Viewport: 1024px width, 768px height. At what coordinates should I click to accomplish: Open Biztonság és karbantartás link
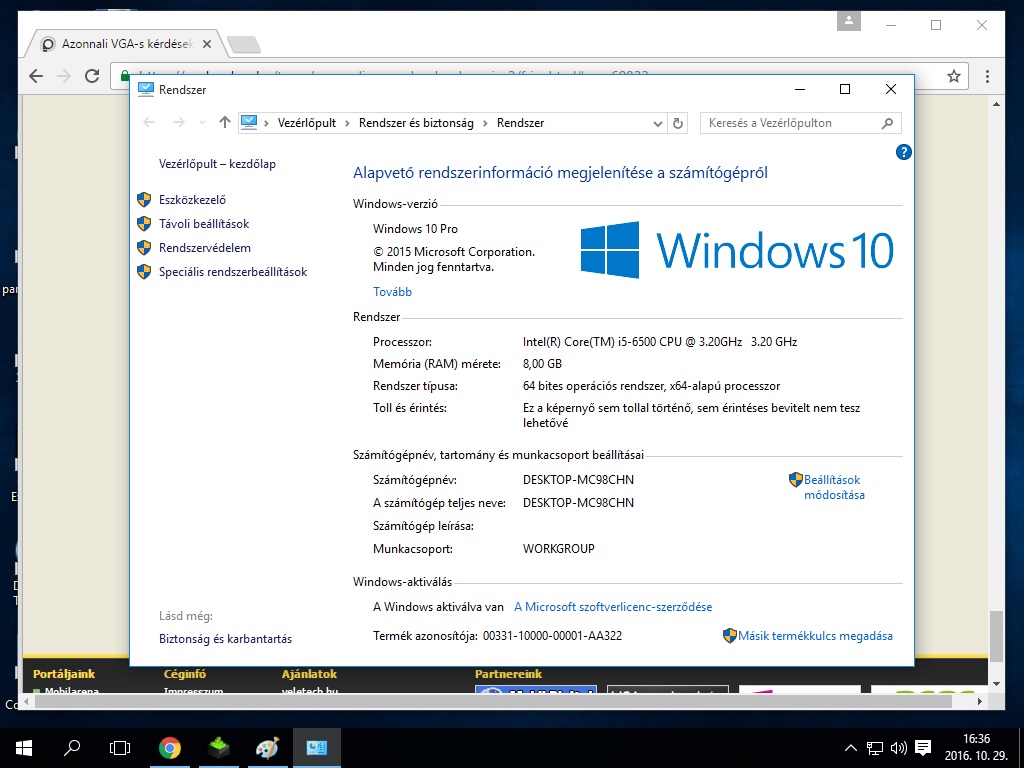225,639
